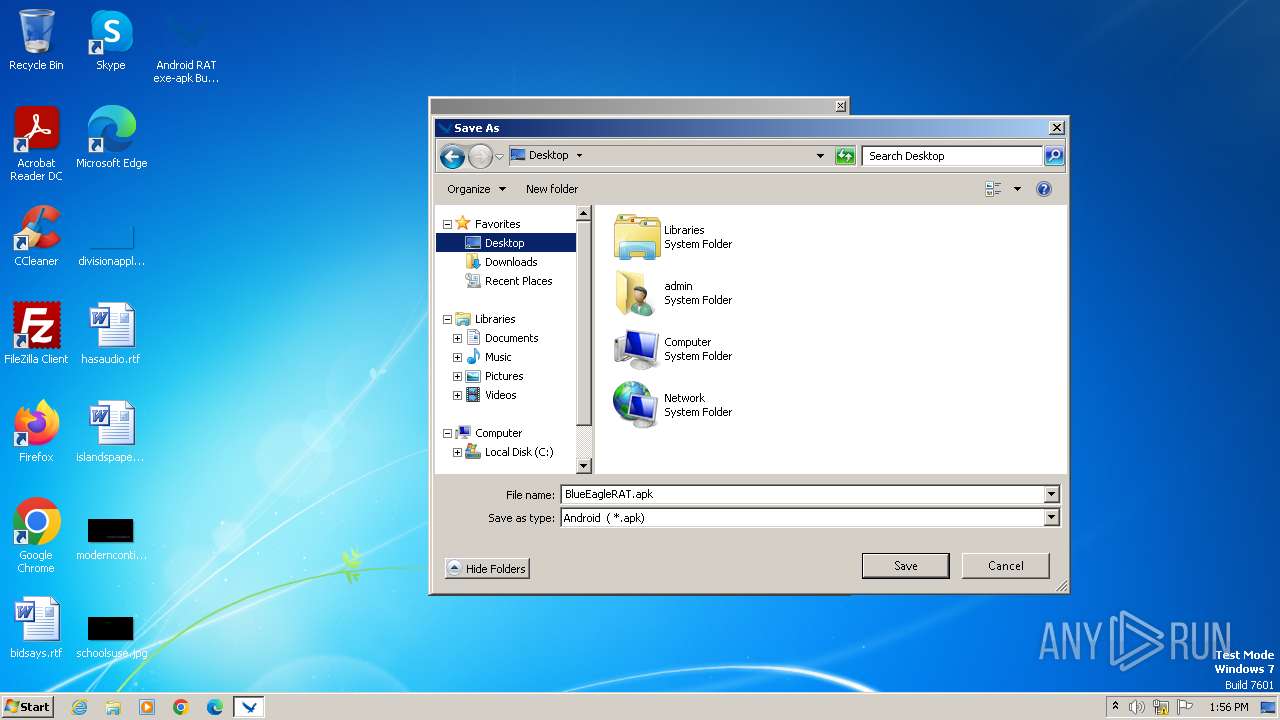Open the Organize menu

(x=476, y=189)
